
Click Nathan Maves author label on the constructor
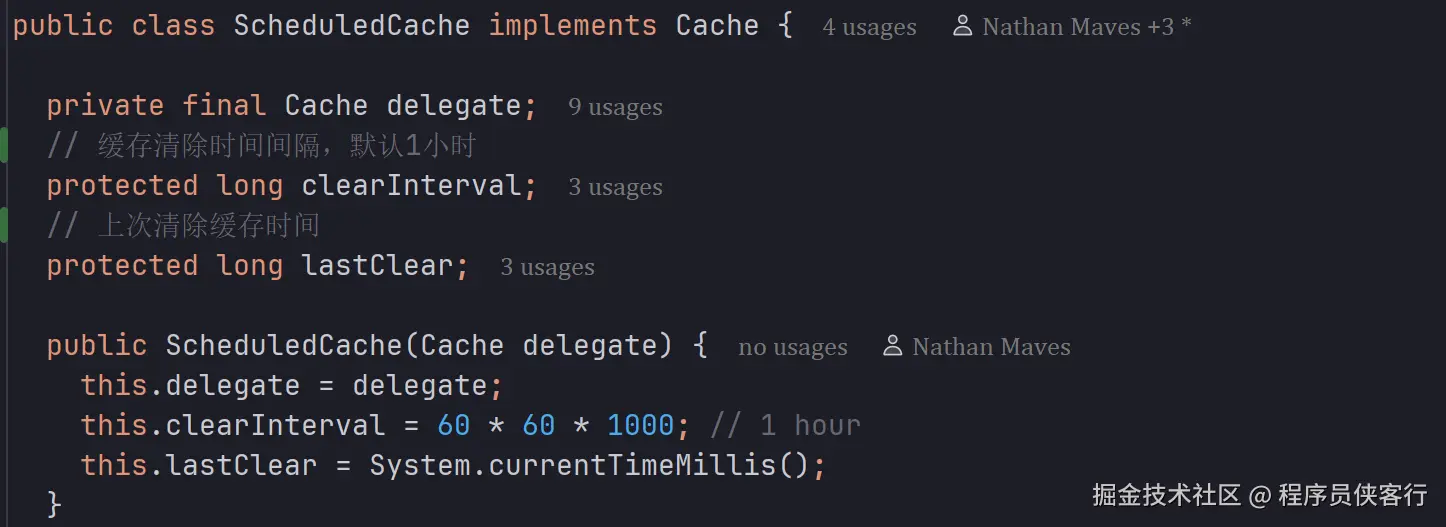991,347
